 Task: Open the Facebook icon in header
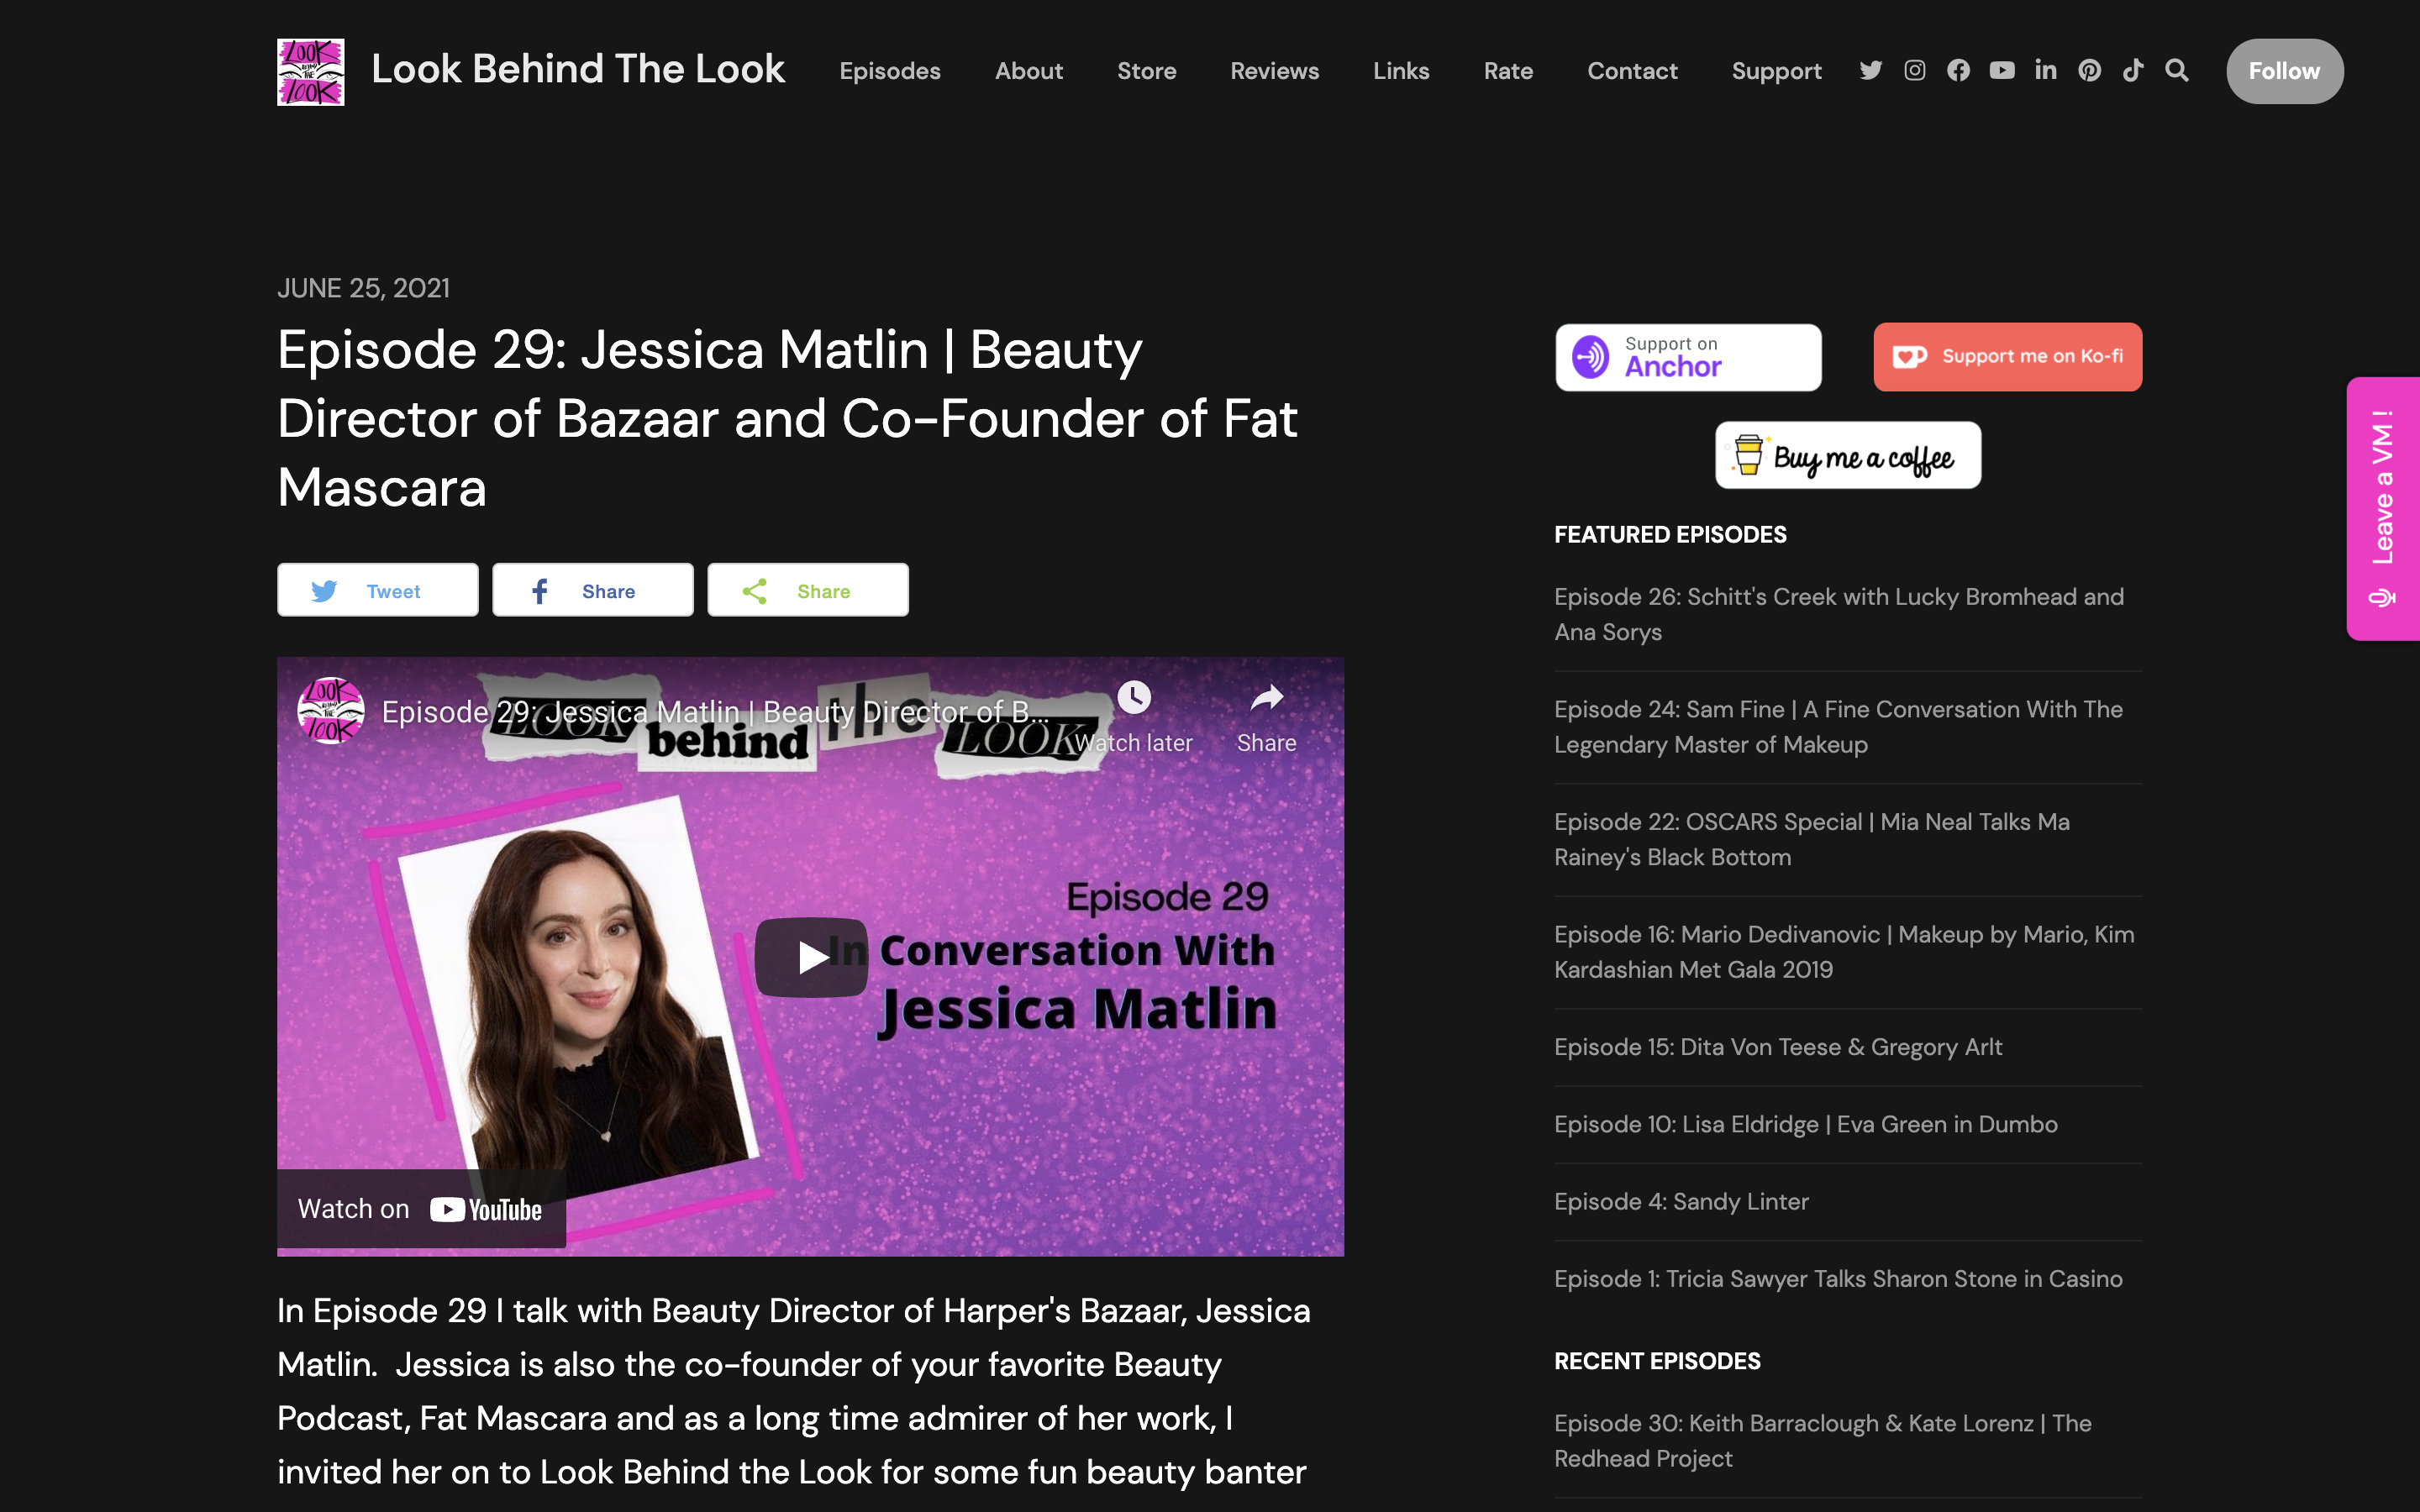(x=1958, y=70)
